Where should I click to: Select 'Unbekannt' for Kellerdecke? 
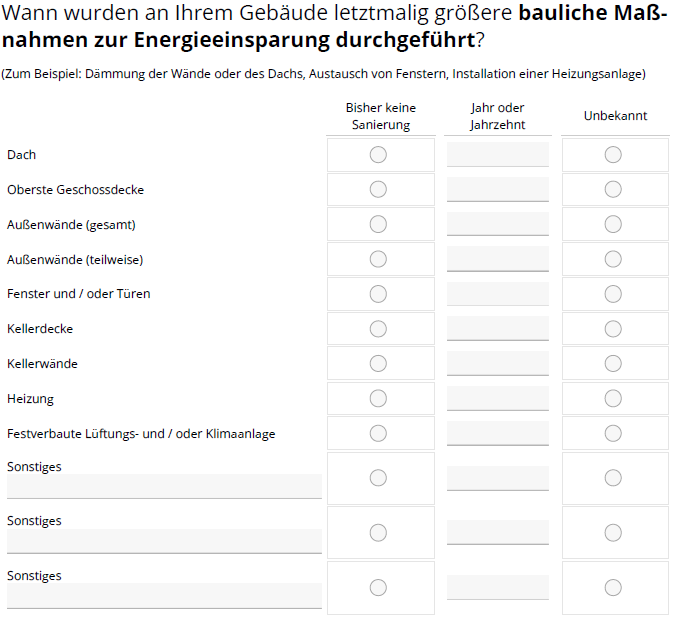613,329
